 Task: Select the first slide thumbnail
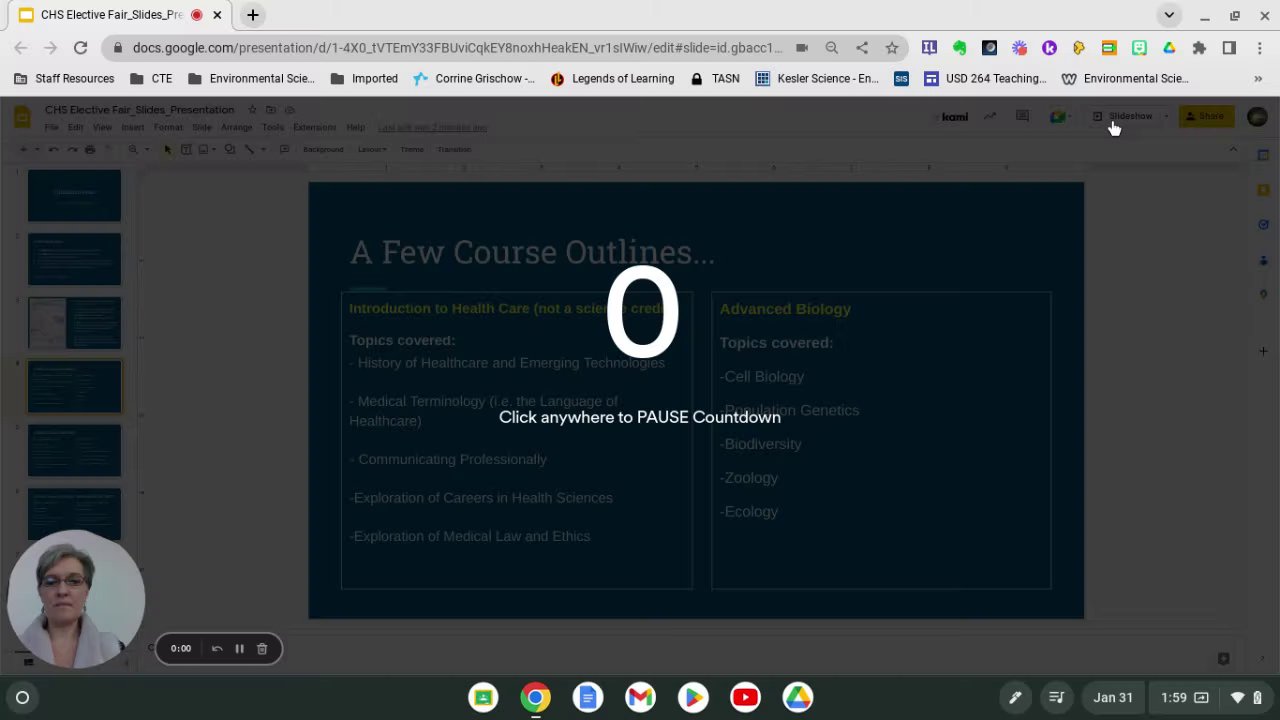pos(74,195)
